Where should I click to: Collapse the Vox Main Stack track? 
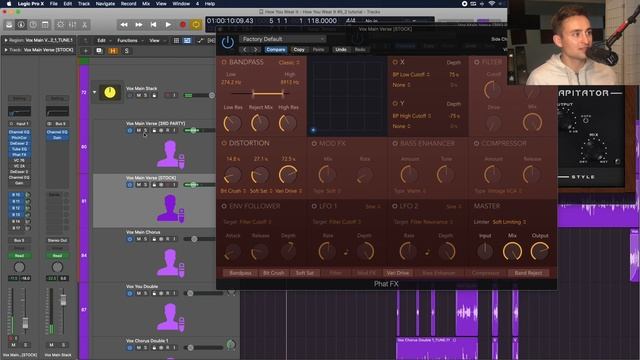(94, 92)
